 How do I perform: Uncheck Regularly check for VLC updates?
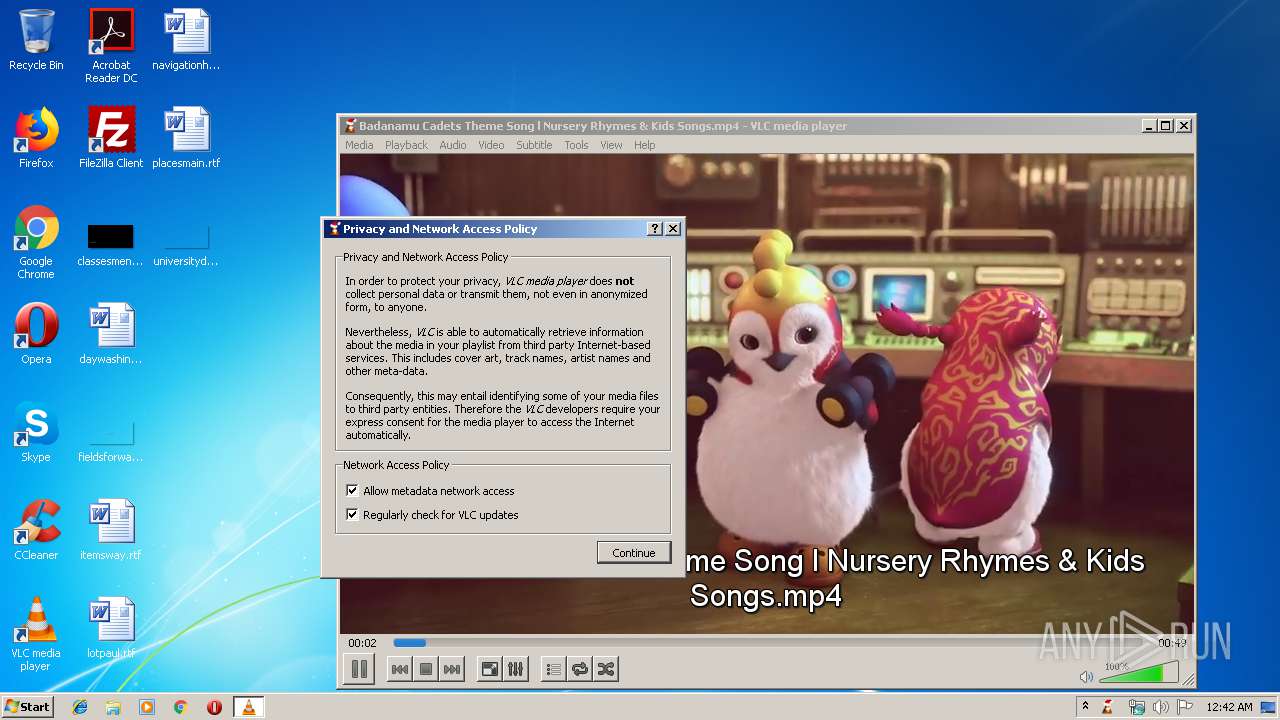352,515
